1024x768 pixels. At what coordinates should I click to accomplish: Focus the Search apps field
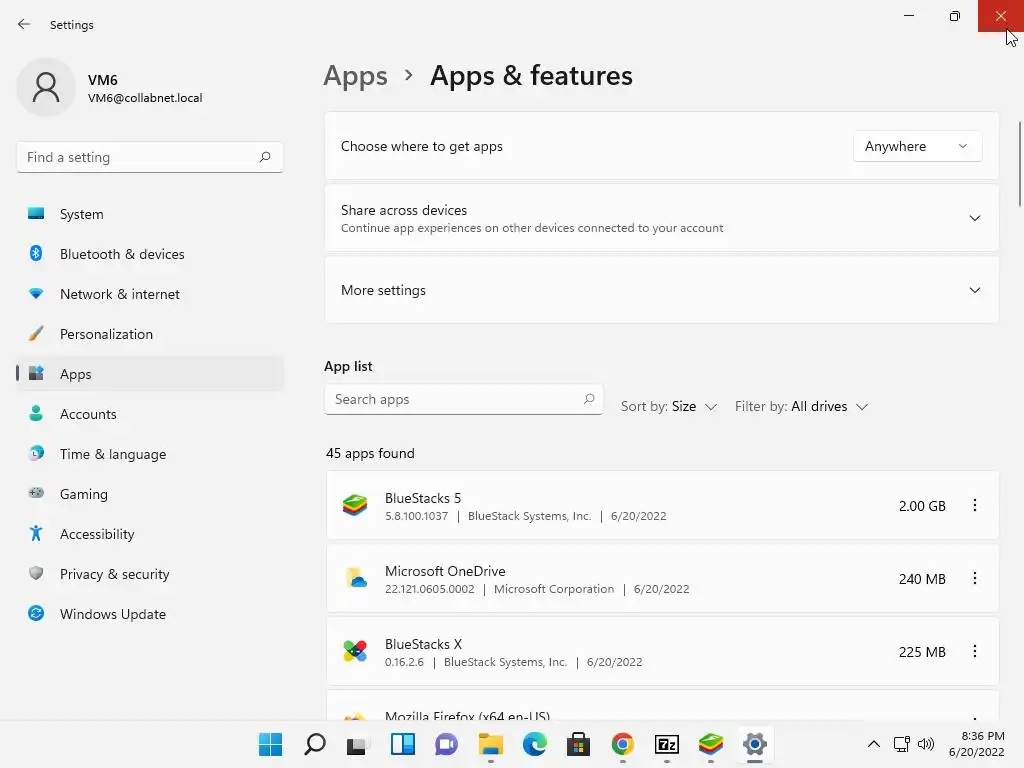[463, 399]
